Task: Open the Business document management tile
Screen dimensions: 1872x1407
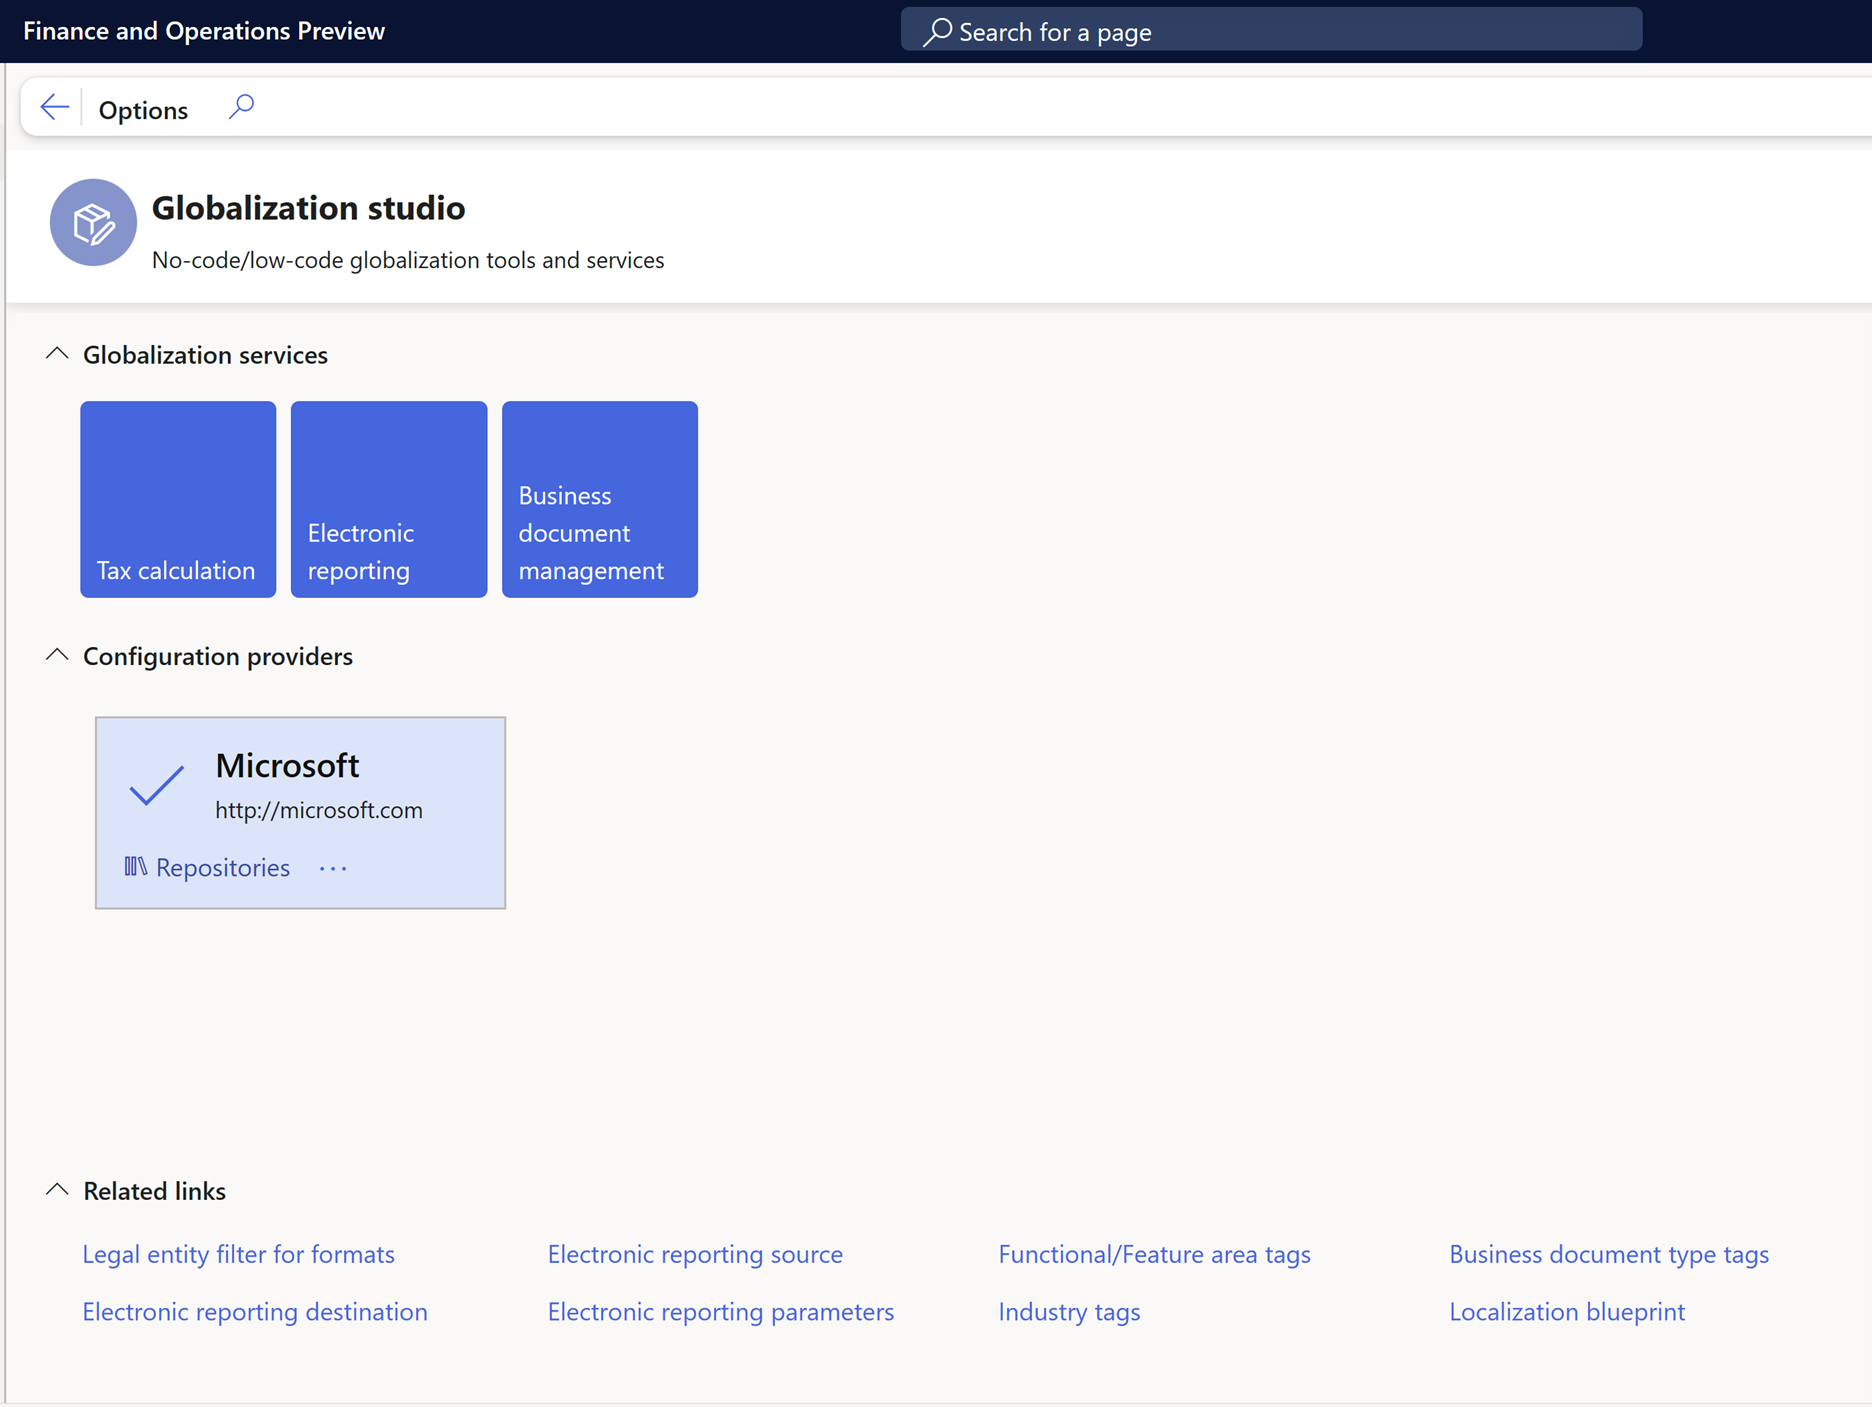Action: pyautogui.click(x=599, y=499)
